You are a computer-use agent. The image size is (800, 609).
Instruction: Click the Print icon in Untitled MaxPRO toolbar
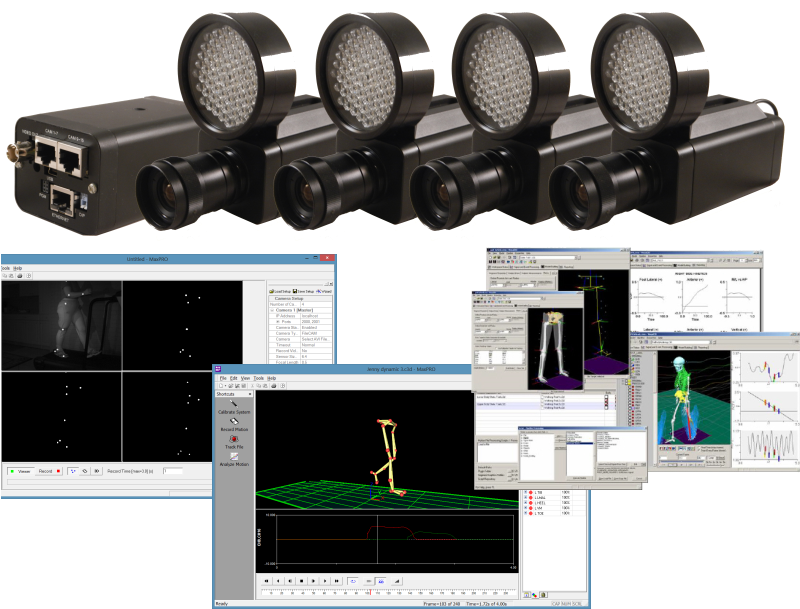tap(19, 275)
